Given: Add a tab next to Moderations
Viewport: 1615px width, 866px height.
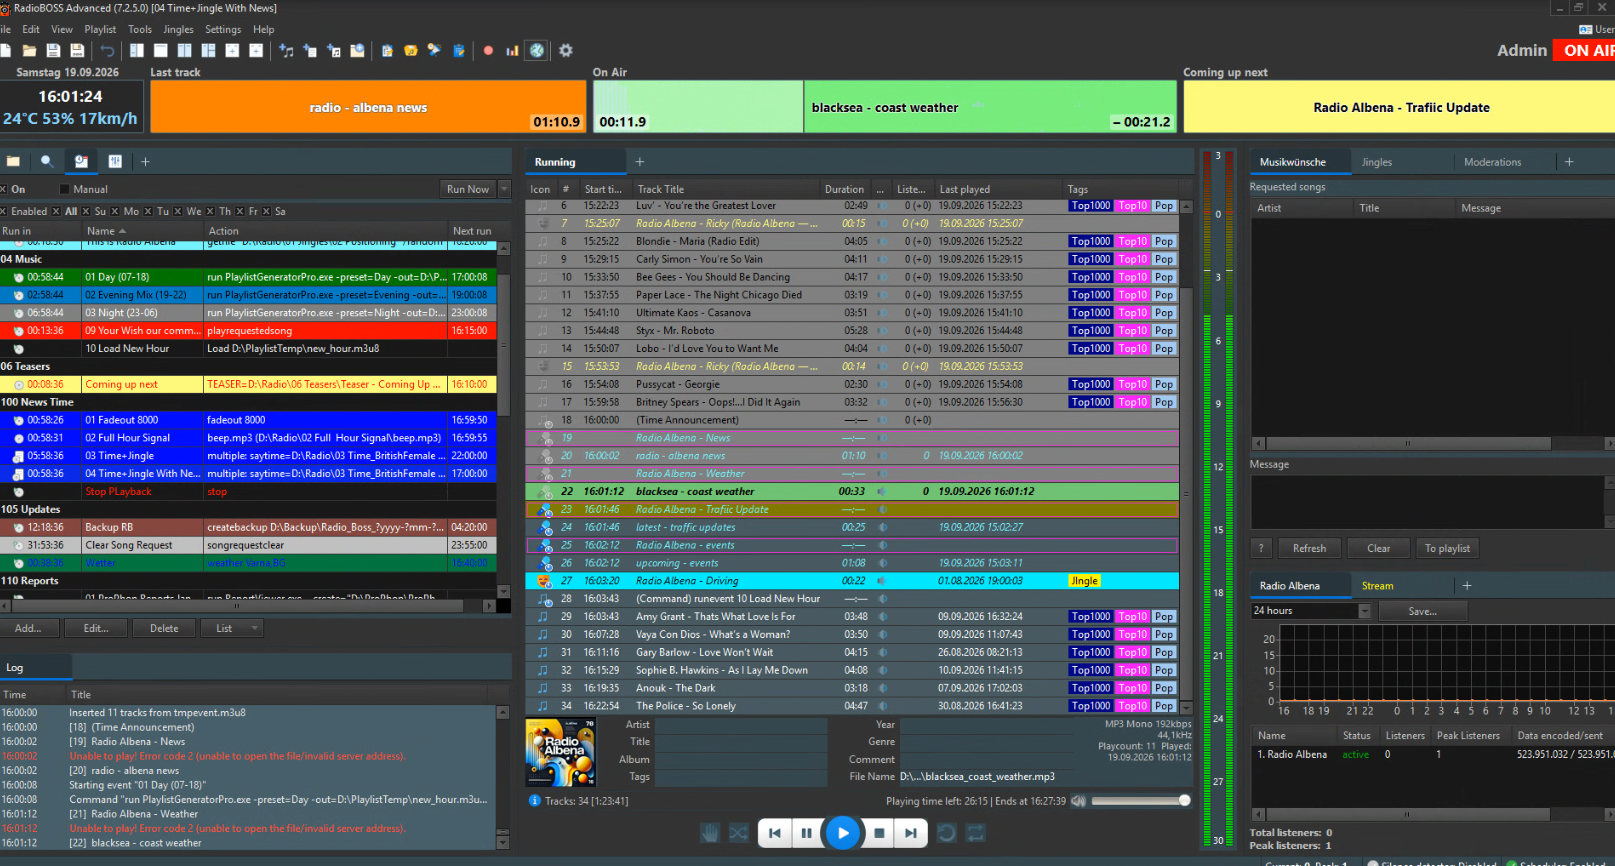Looking at the screenshot, I should (x=1569, y=162).
